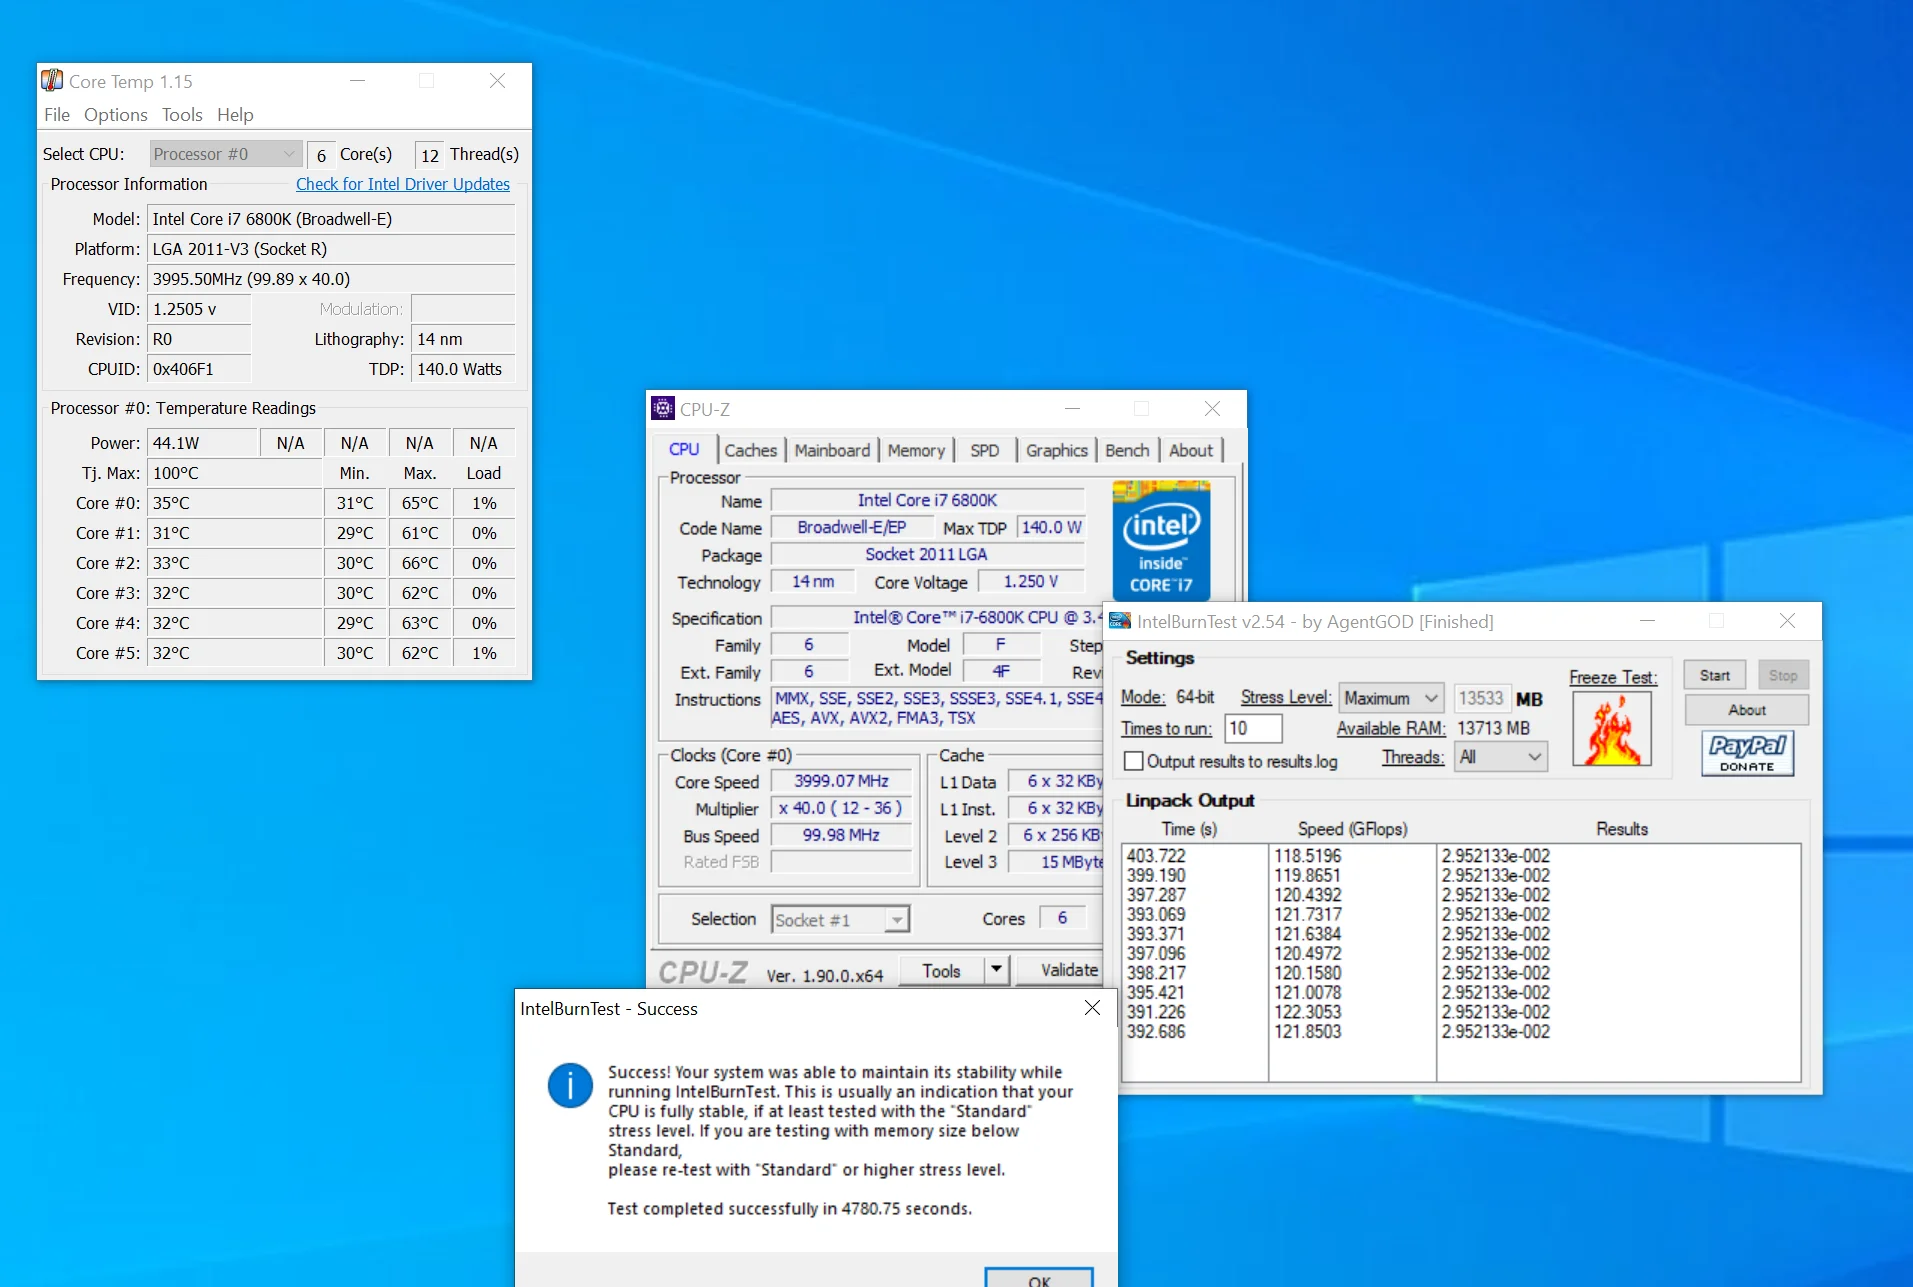Click the stress memory size MB field
Screen dimensions: 1913x1287
point(1481,698)
